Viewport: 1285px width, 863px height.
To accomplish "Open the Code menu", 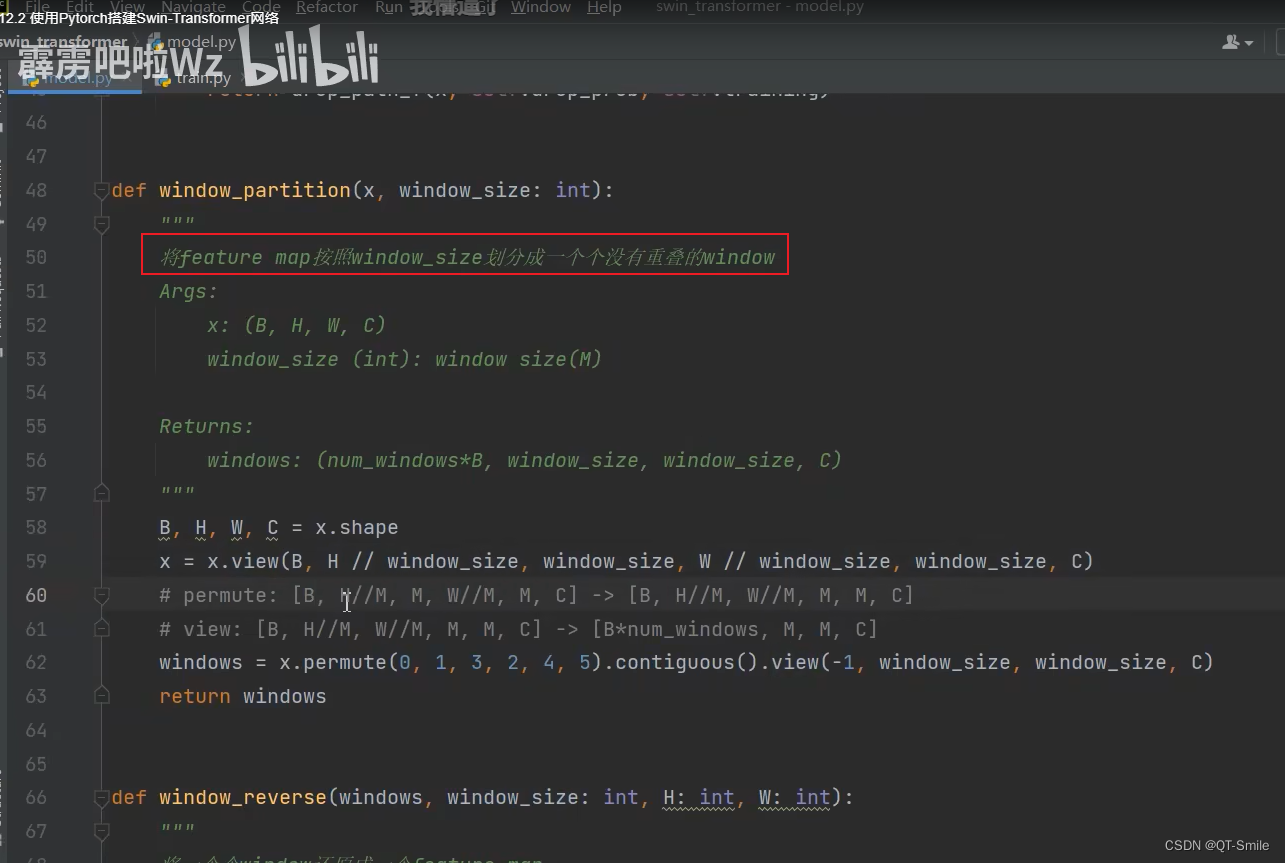I will pos(261,7).
